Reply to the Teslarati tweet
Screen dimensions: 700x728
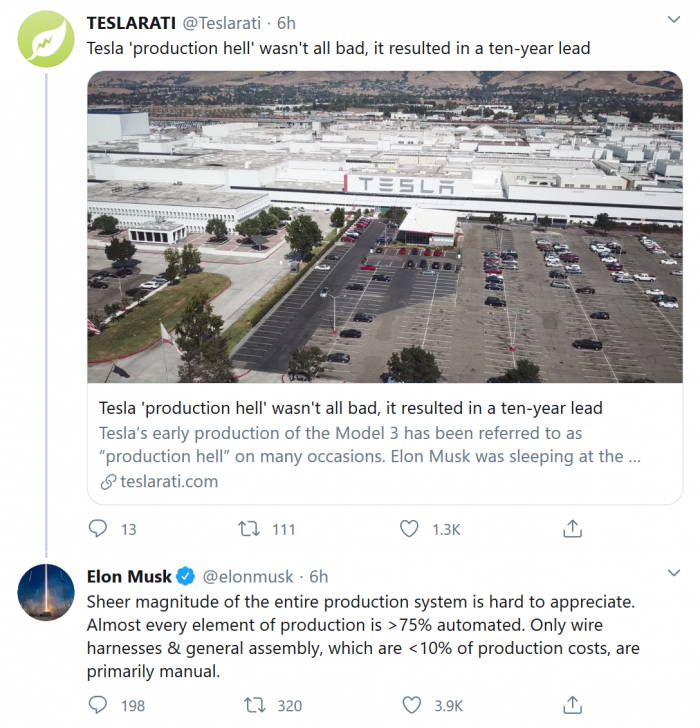[x=98, y=529]
